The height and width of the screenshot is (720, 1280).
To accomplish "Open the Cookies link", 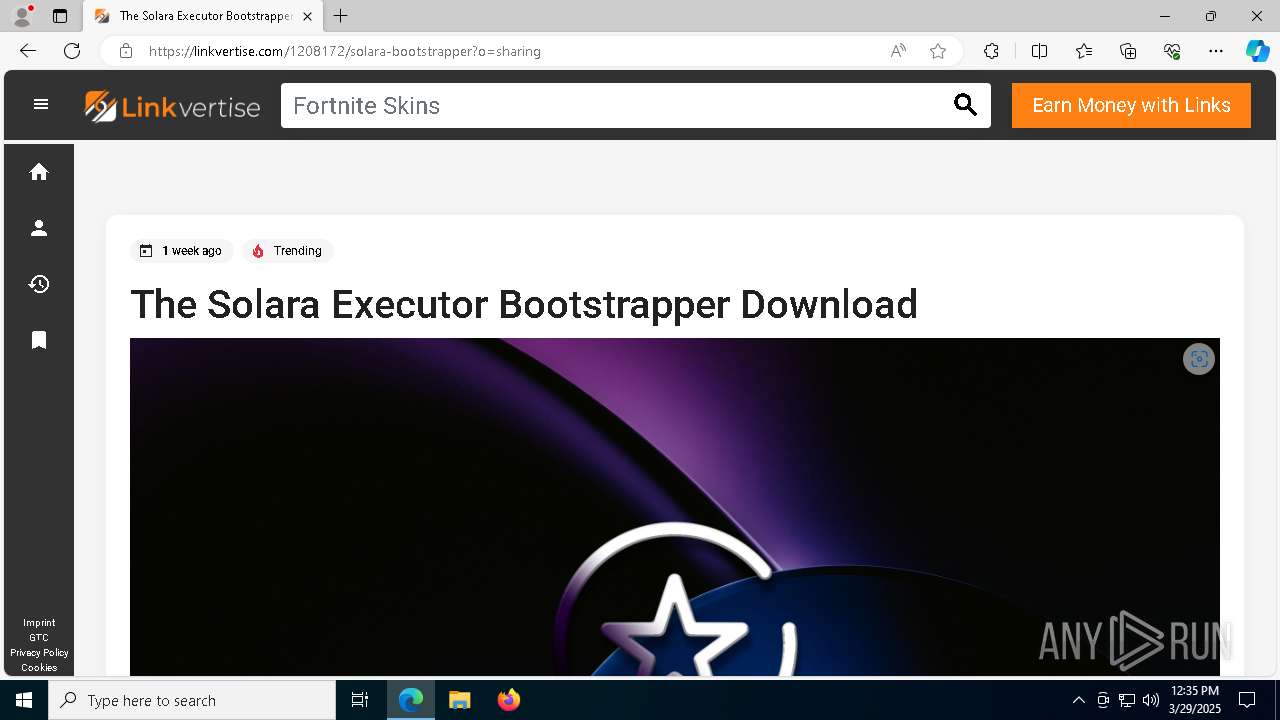I will 39,668.
